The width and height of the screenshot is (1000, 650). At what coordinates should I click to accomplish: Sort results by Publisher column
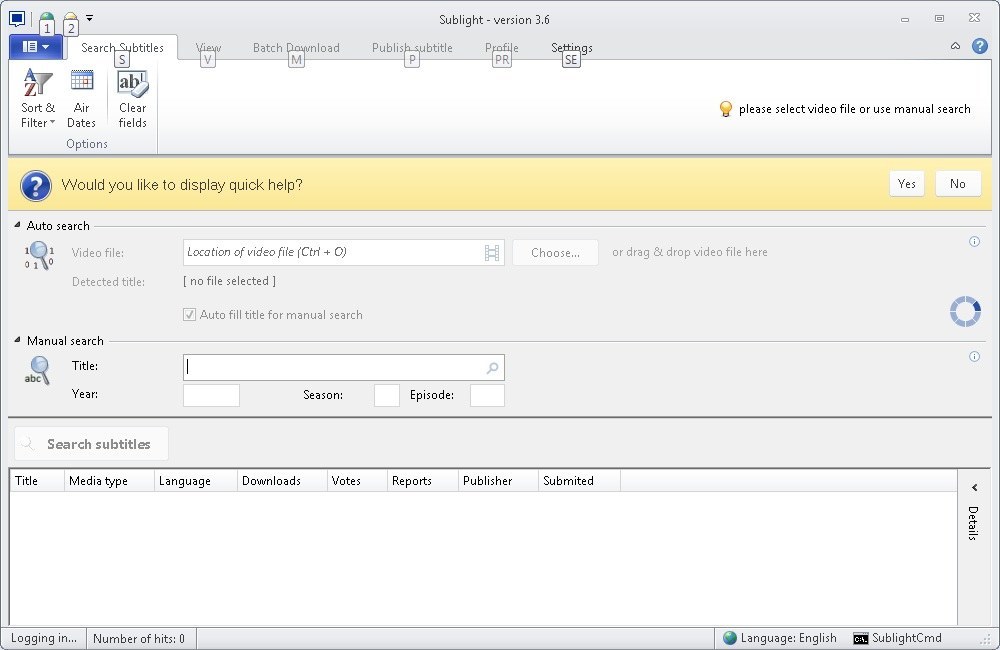pyautogui.click(x=498, y=481)
